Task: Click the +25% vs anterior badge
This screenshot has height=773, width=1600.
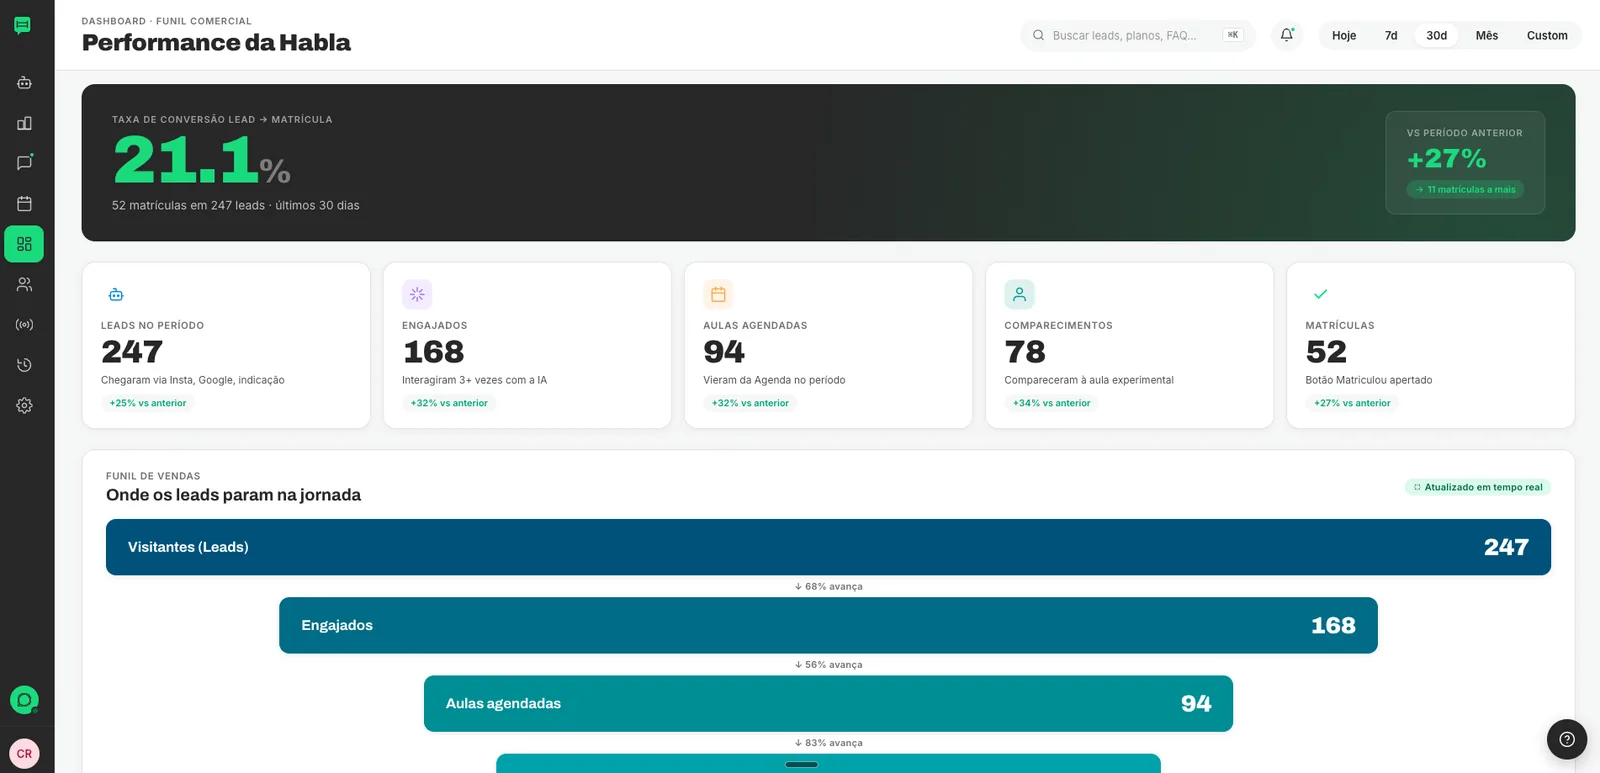Action: coord(148,403)
